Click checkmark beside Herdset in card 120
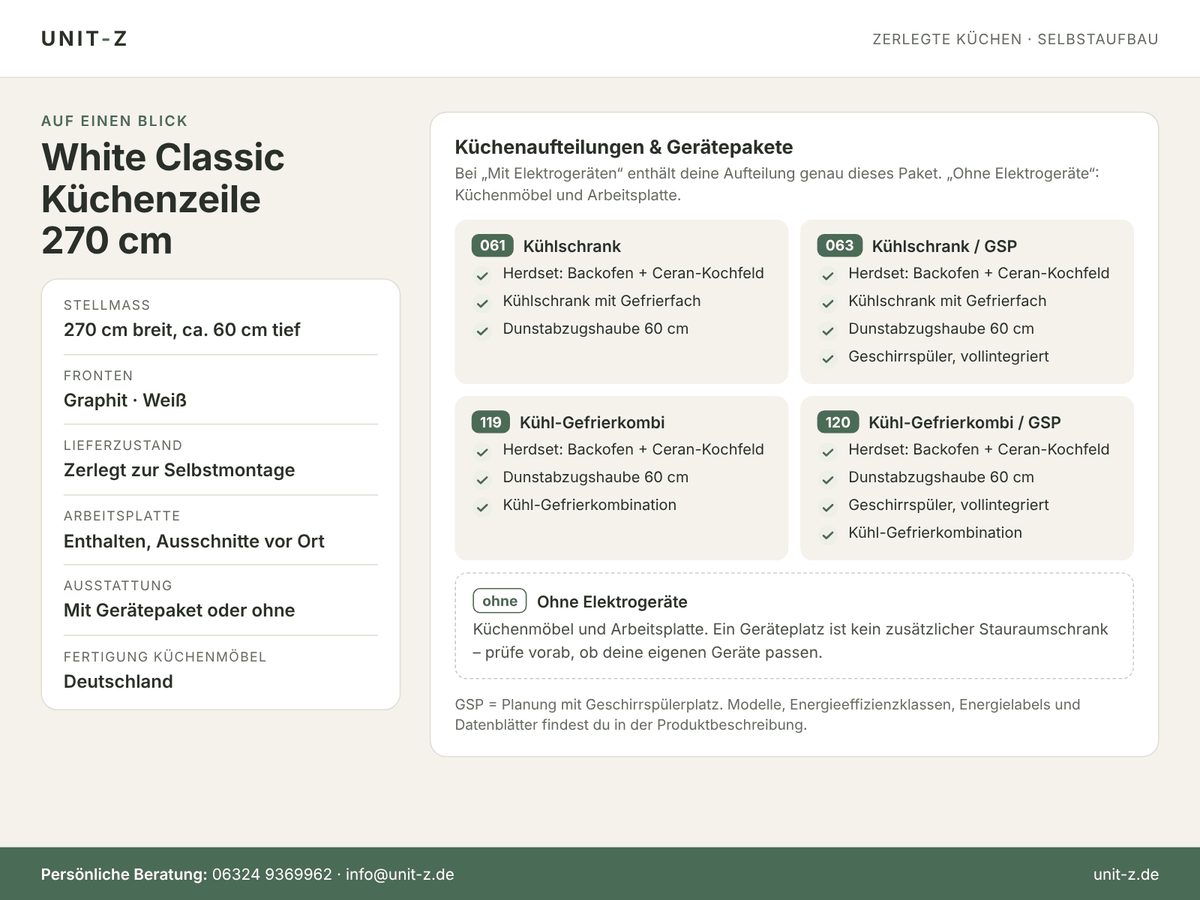Screen dimensions: 1200x900 [828, 451]
